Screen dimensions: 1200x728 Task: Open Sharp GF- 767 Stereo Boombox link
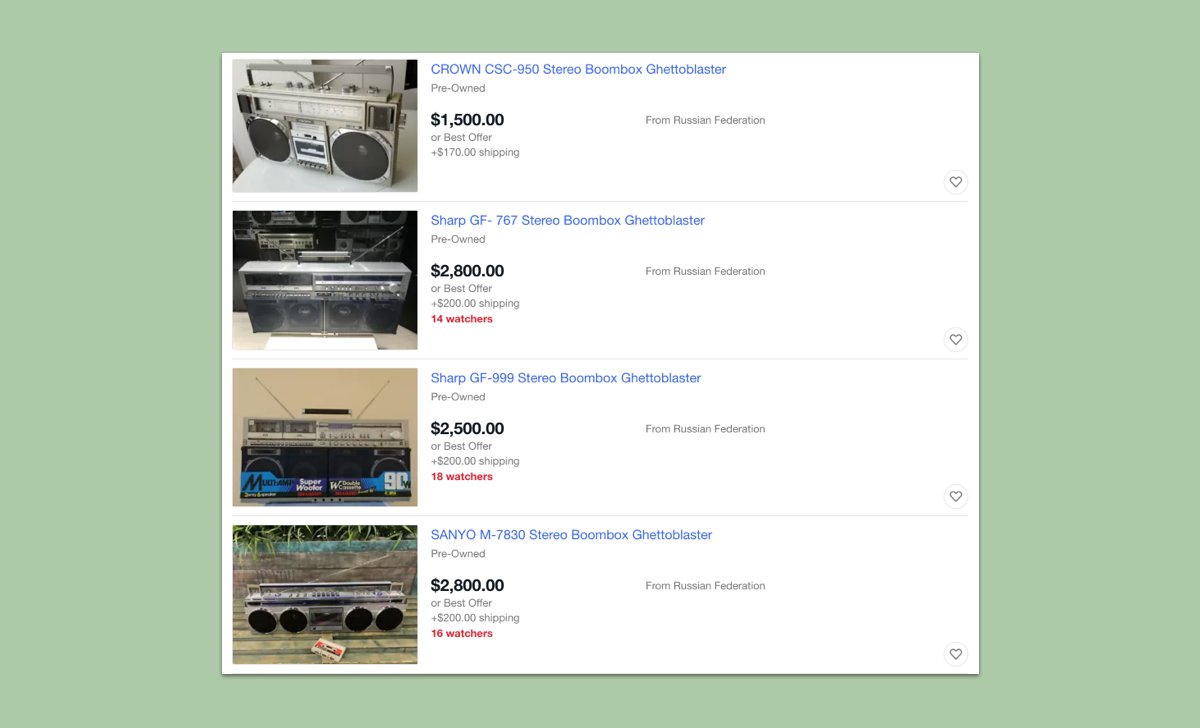(567, 221)
